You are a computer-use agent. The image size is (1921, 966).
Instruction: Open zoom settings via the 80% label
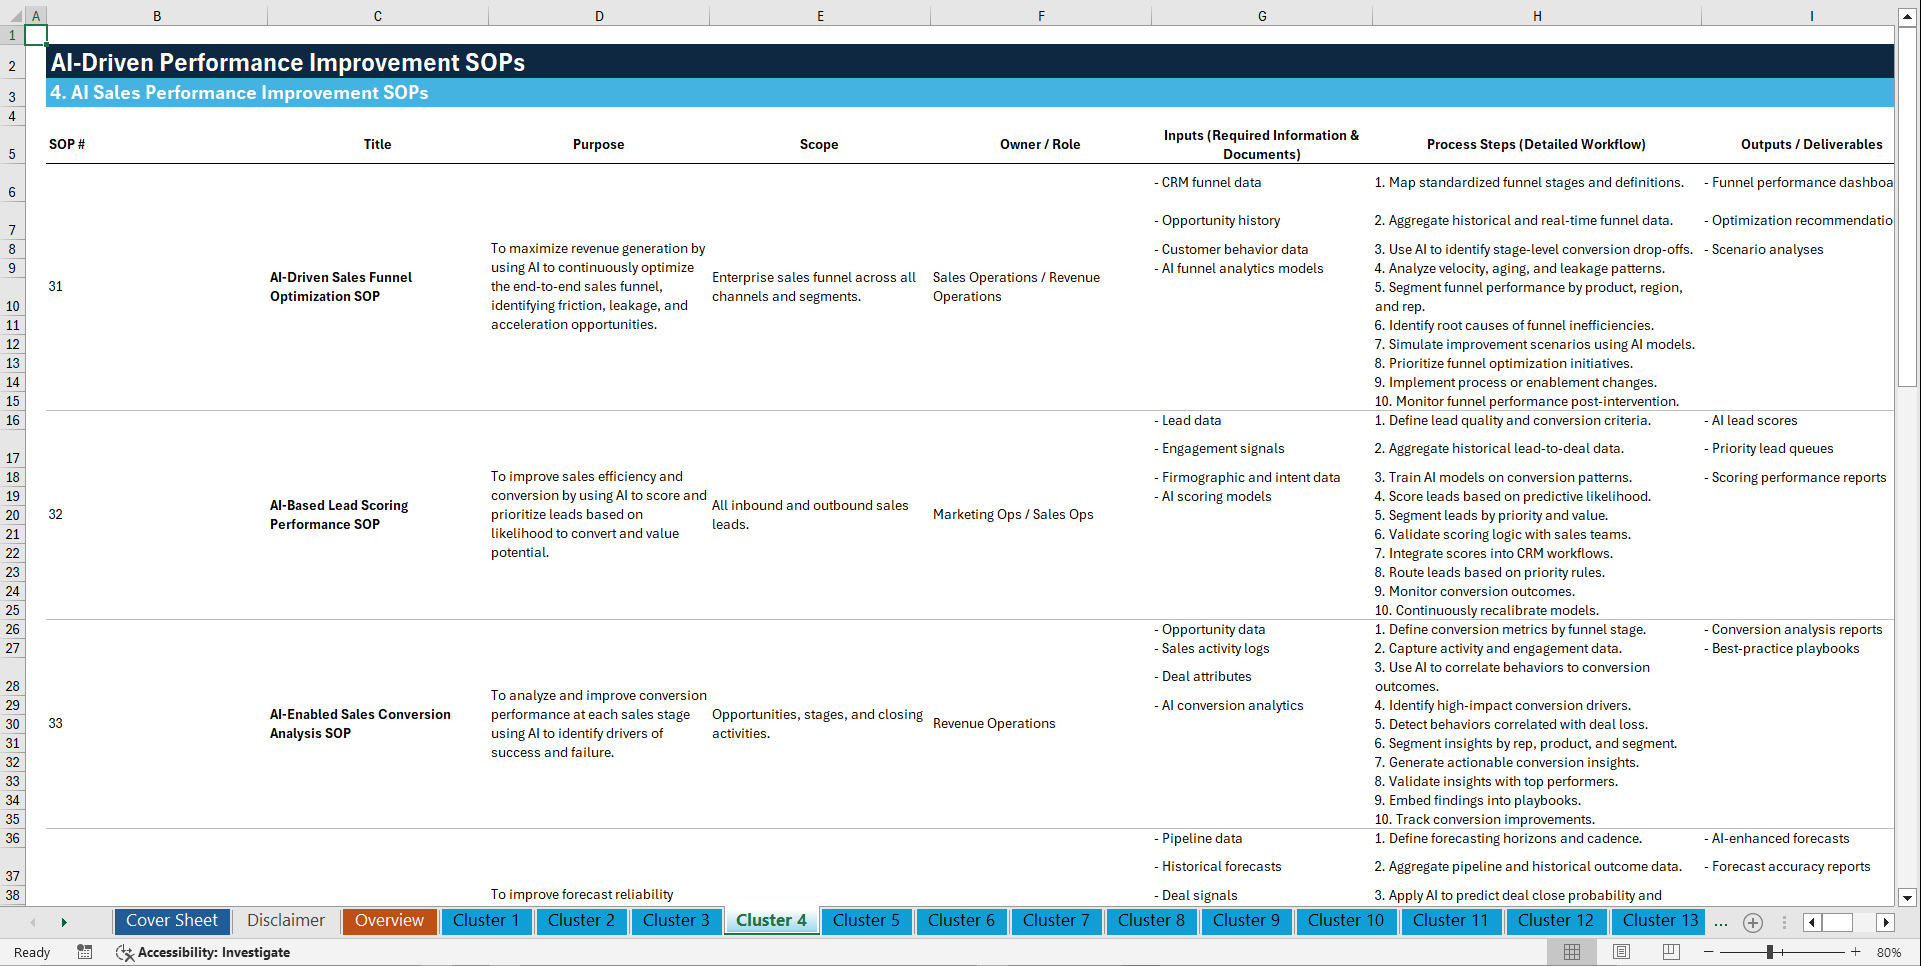1890,952
